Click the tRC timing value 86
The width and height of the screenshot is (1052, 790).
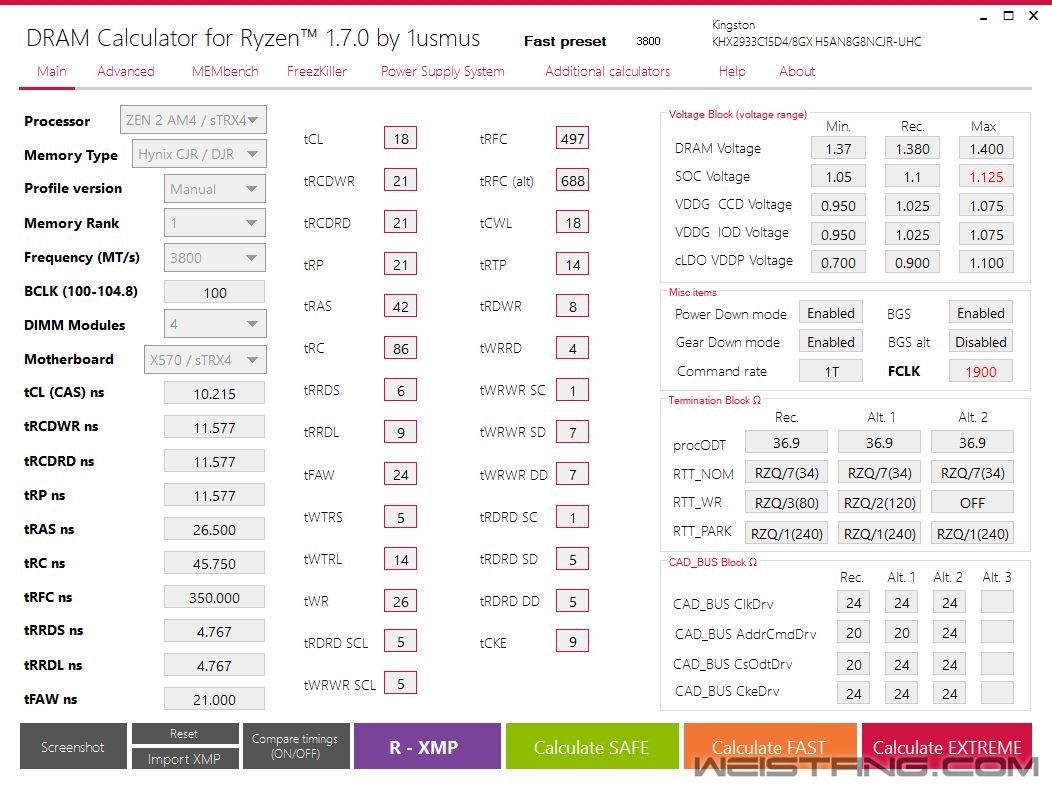pyautogui.click(x=401, y=348)
